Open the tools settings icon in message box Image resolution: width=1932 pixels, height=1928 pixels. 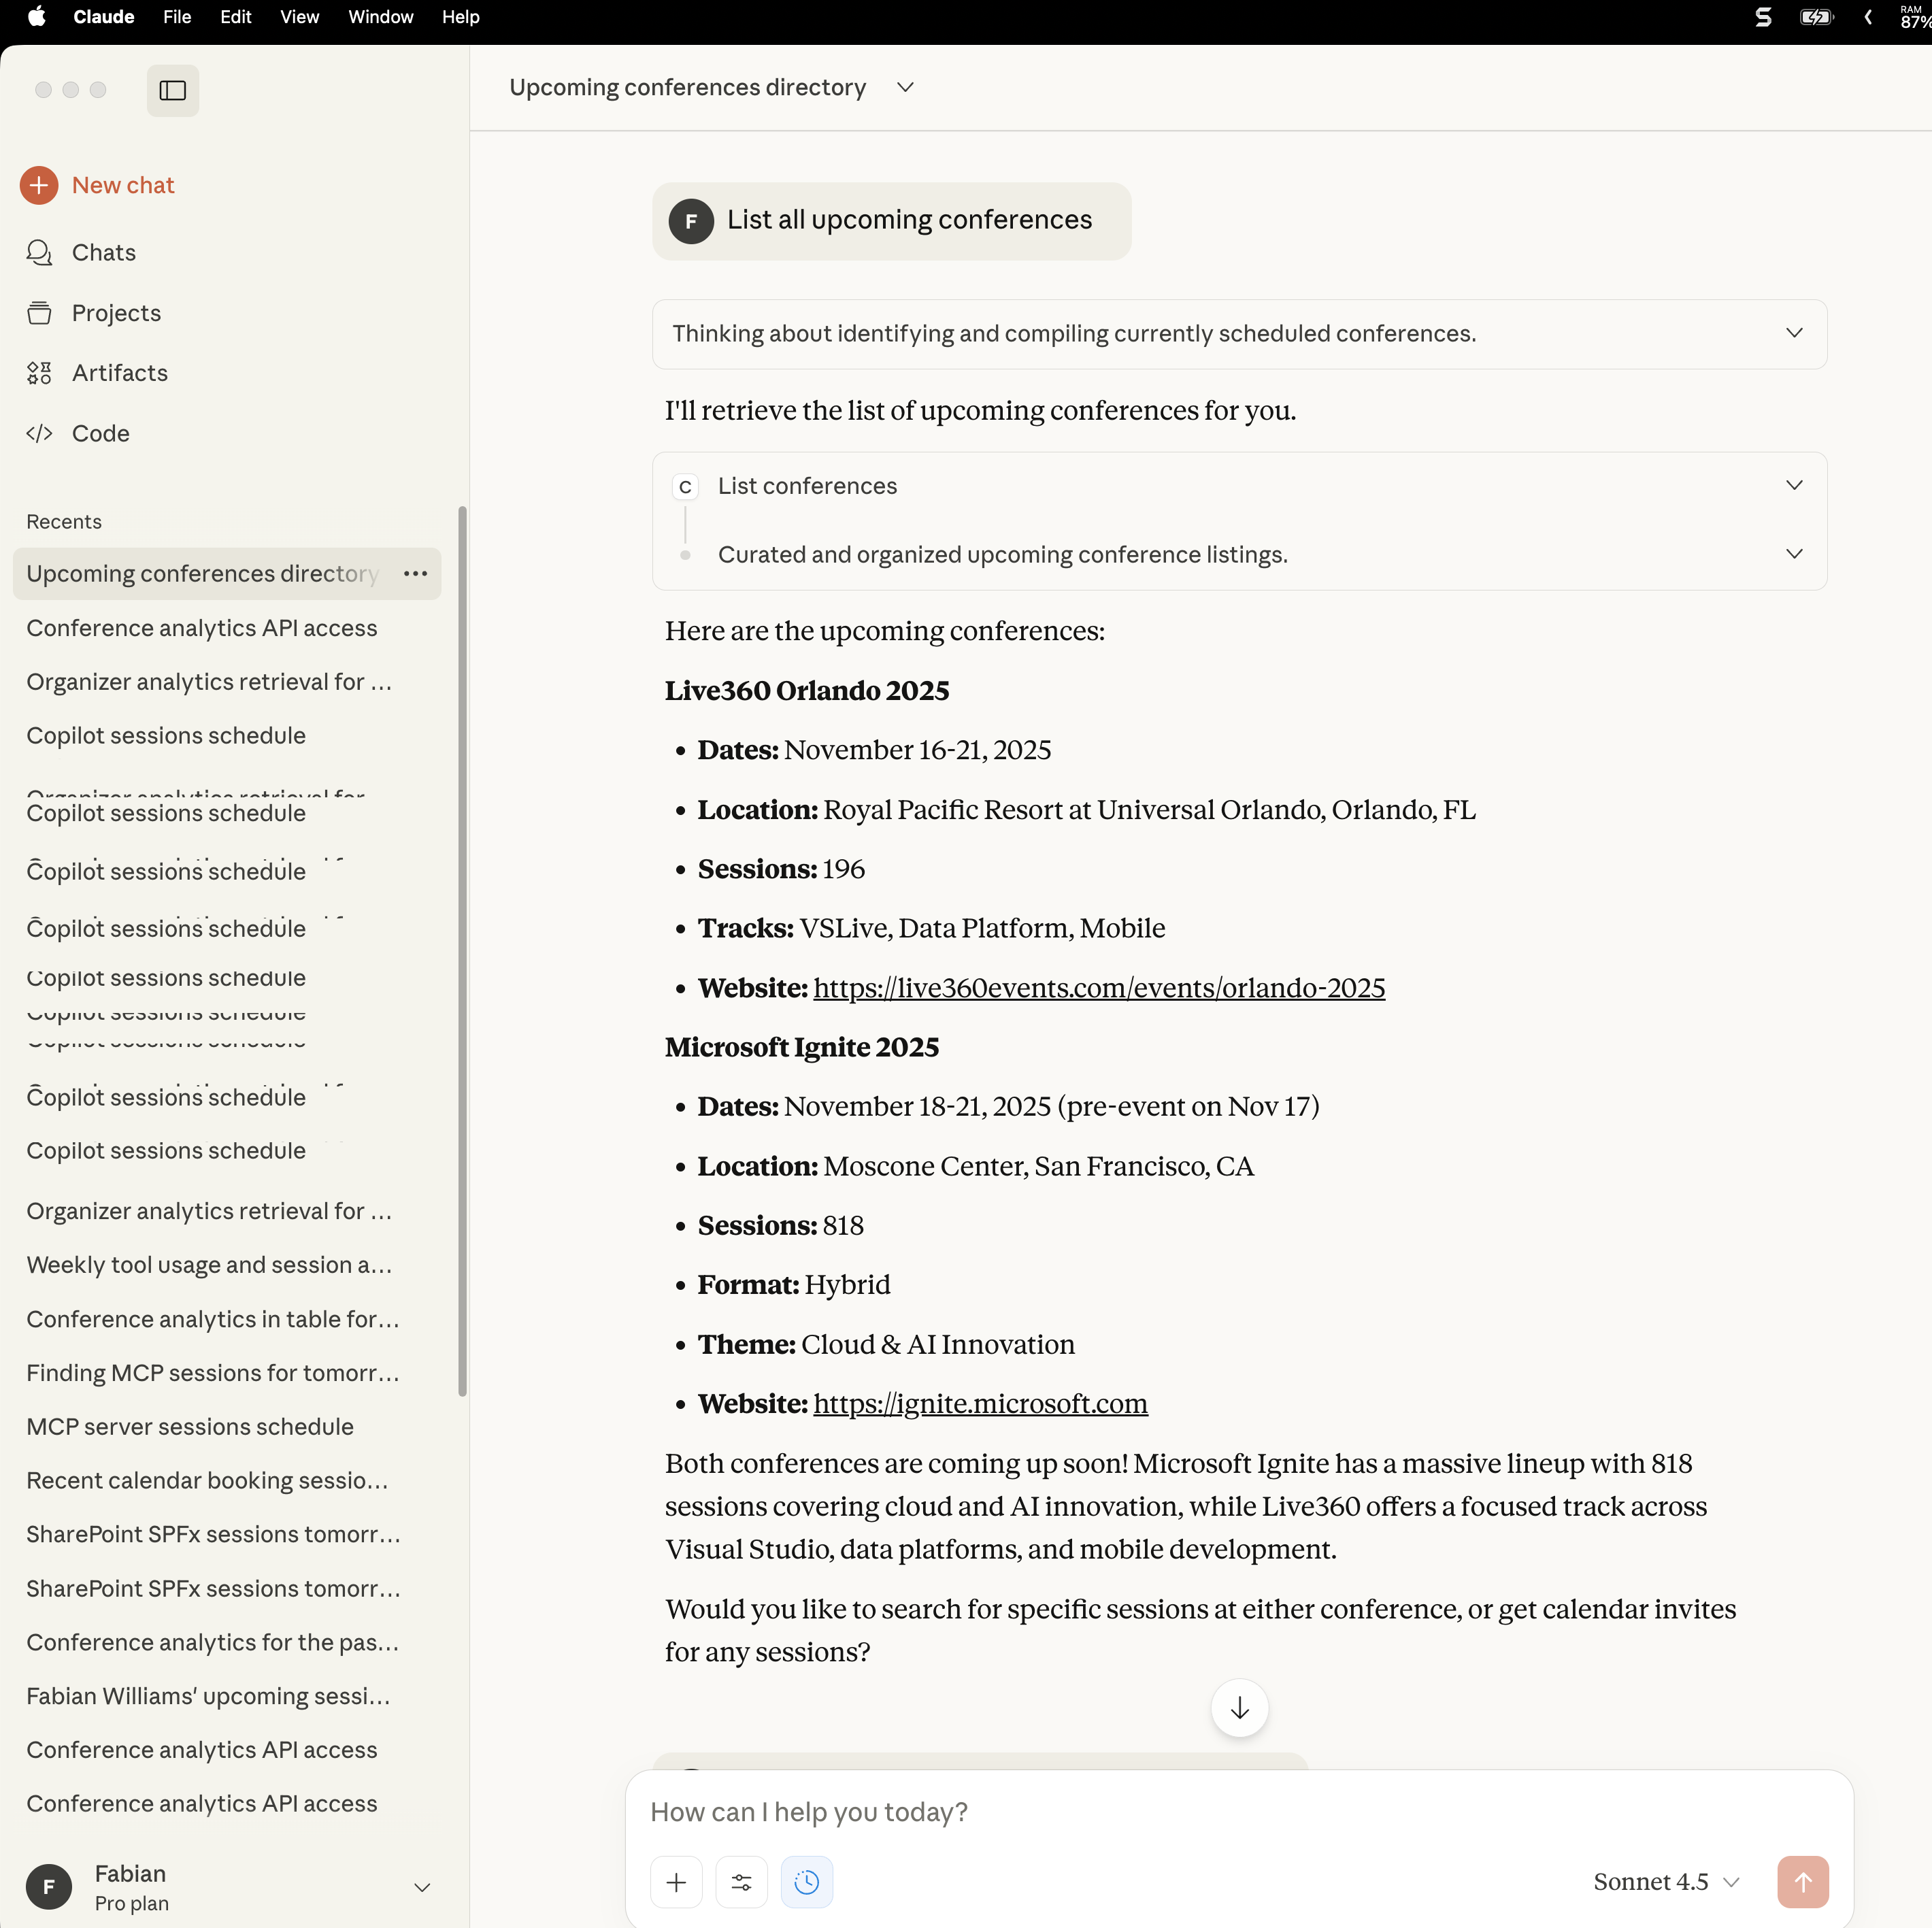pyautogui.click(x=741, y=1882)
